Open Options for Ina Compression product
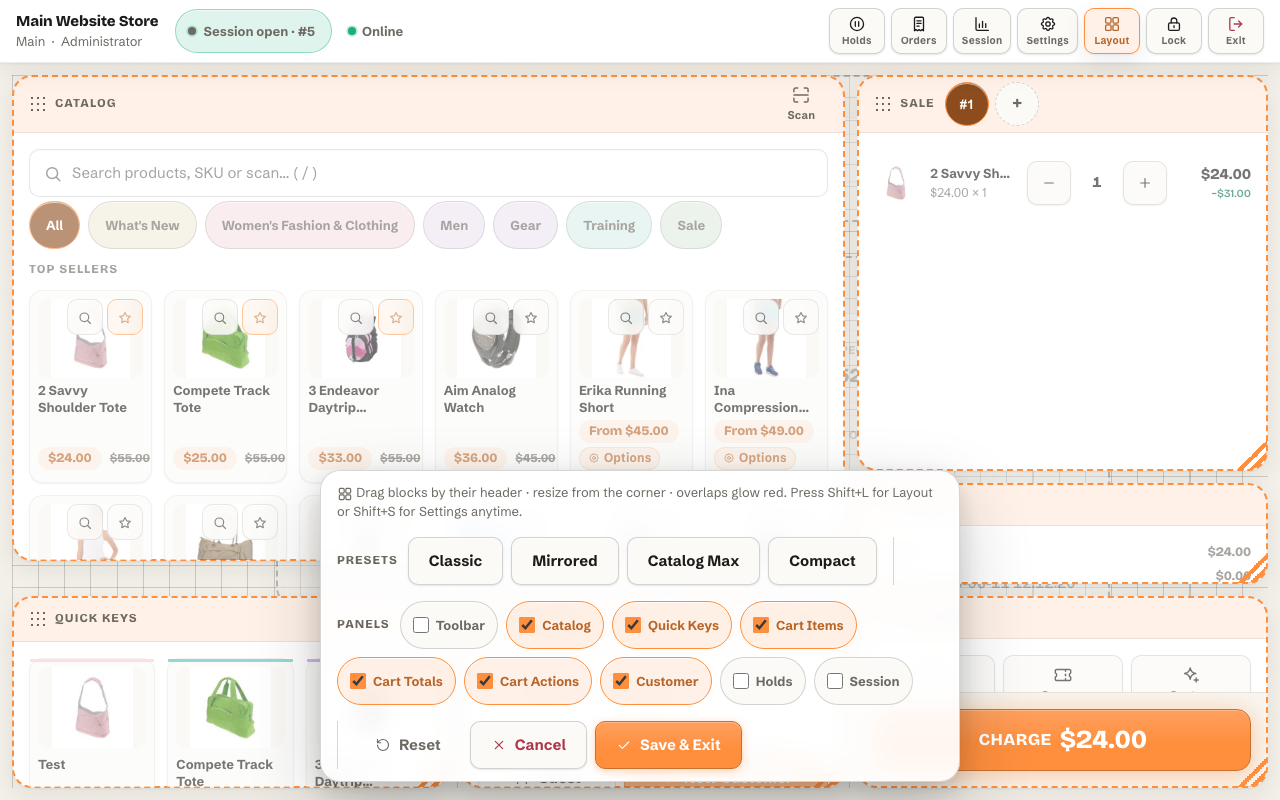Screen dimensions: 1280x800 tap(756, 458)
